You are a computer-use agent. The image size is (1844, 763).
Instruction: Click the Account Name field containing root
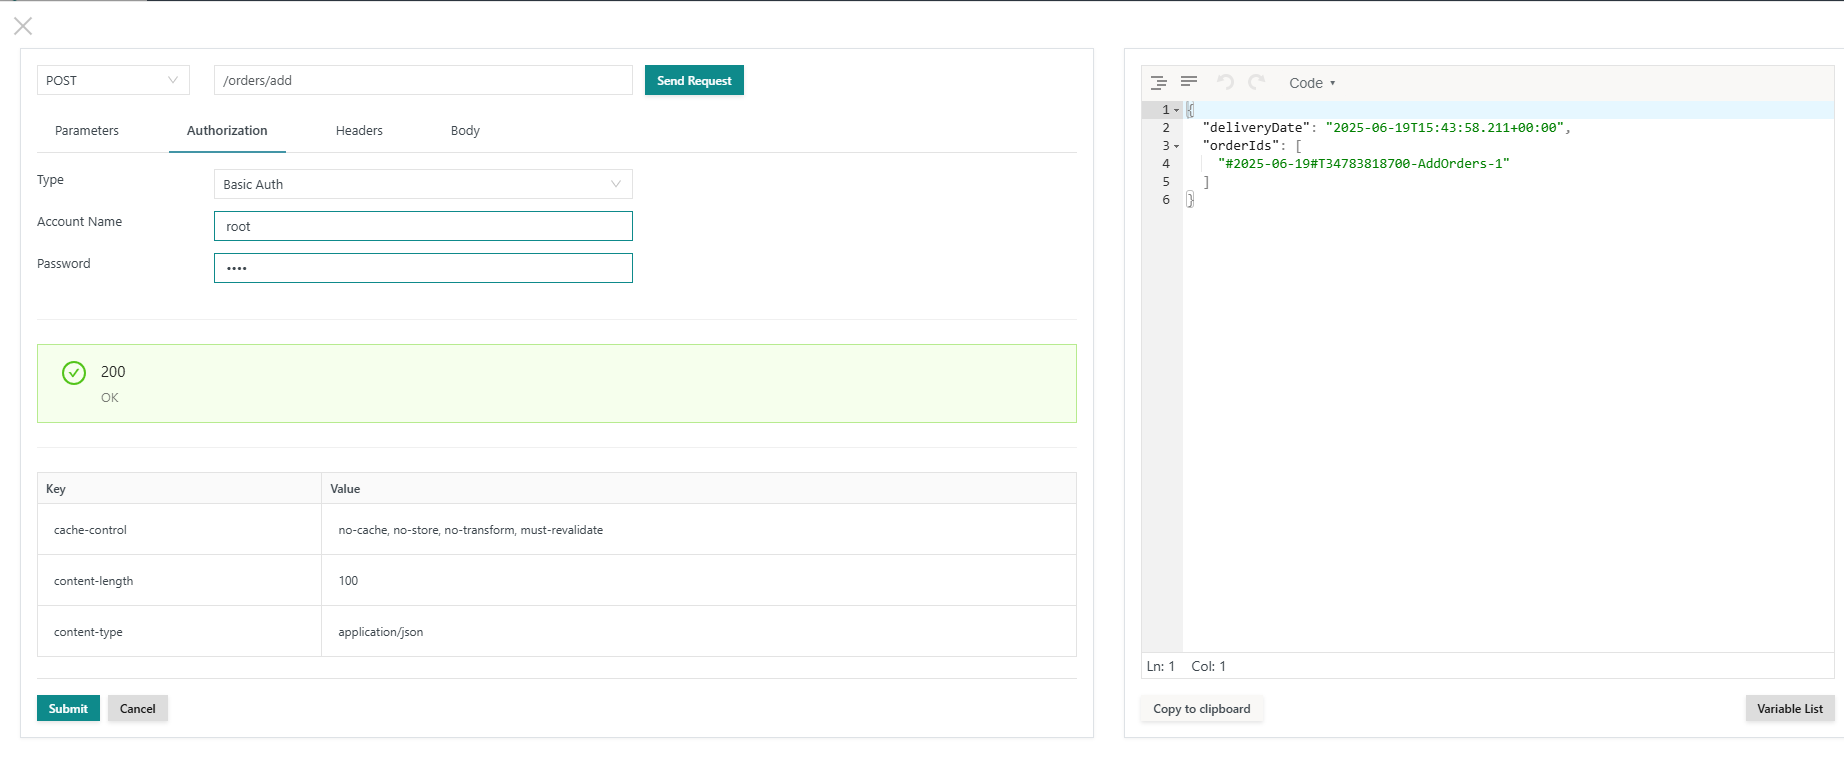[x=423, y=226]
